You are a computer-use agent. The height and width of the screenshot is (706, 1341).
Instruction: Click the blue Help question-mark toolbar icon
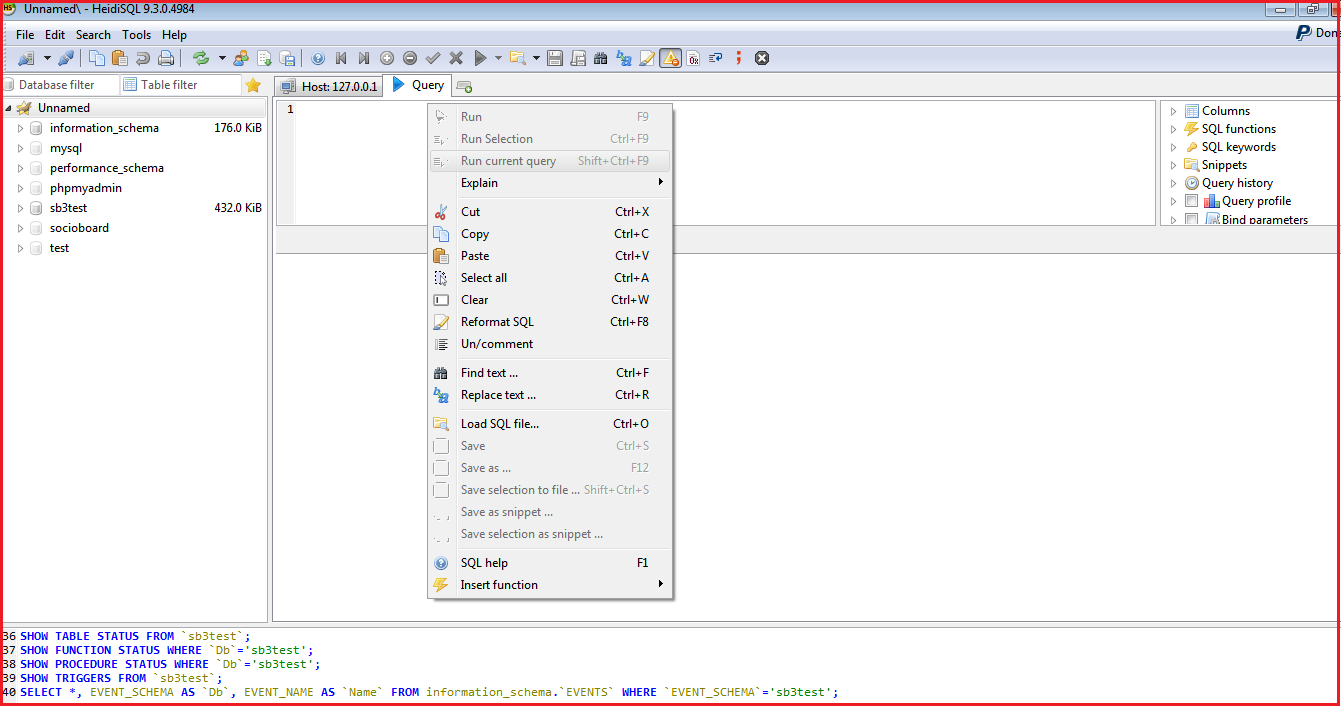point(318,58)
